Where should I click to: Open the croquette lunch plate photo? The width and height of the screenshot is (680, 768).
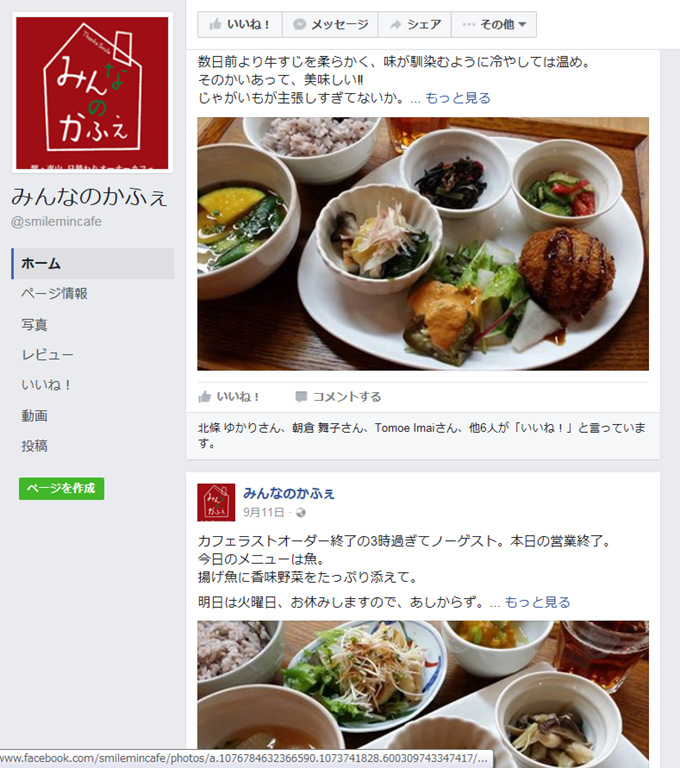(423, 243)
